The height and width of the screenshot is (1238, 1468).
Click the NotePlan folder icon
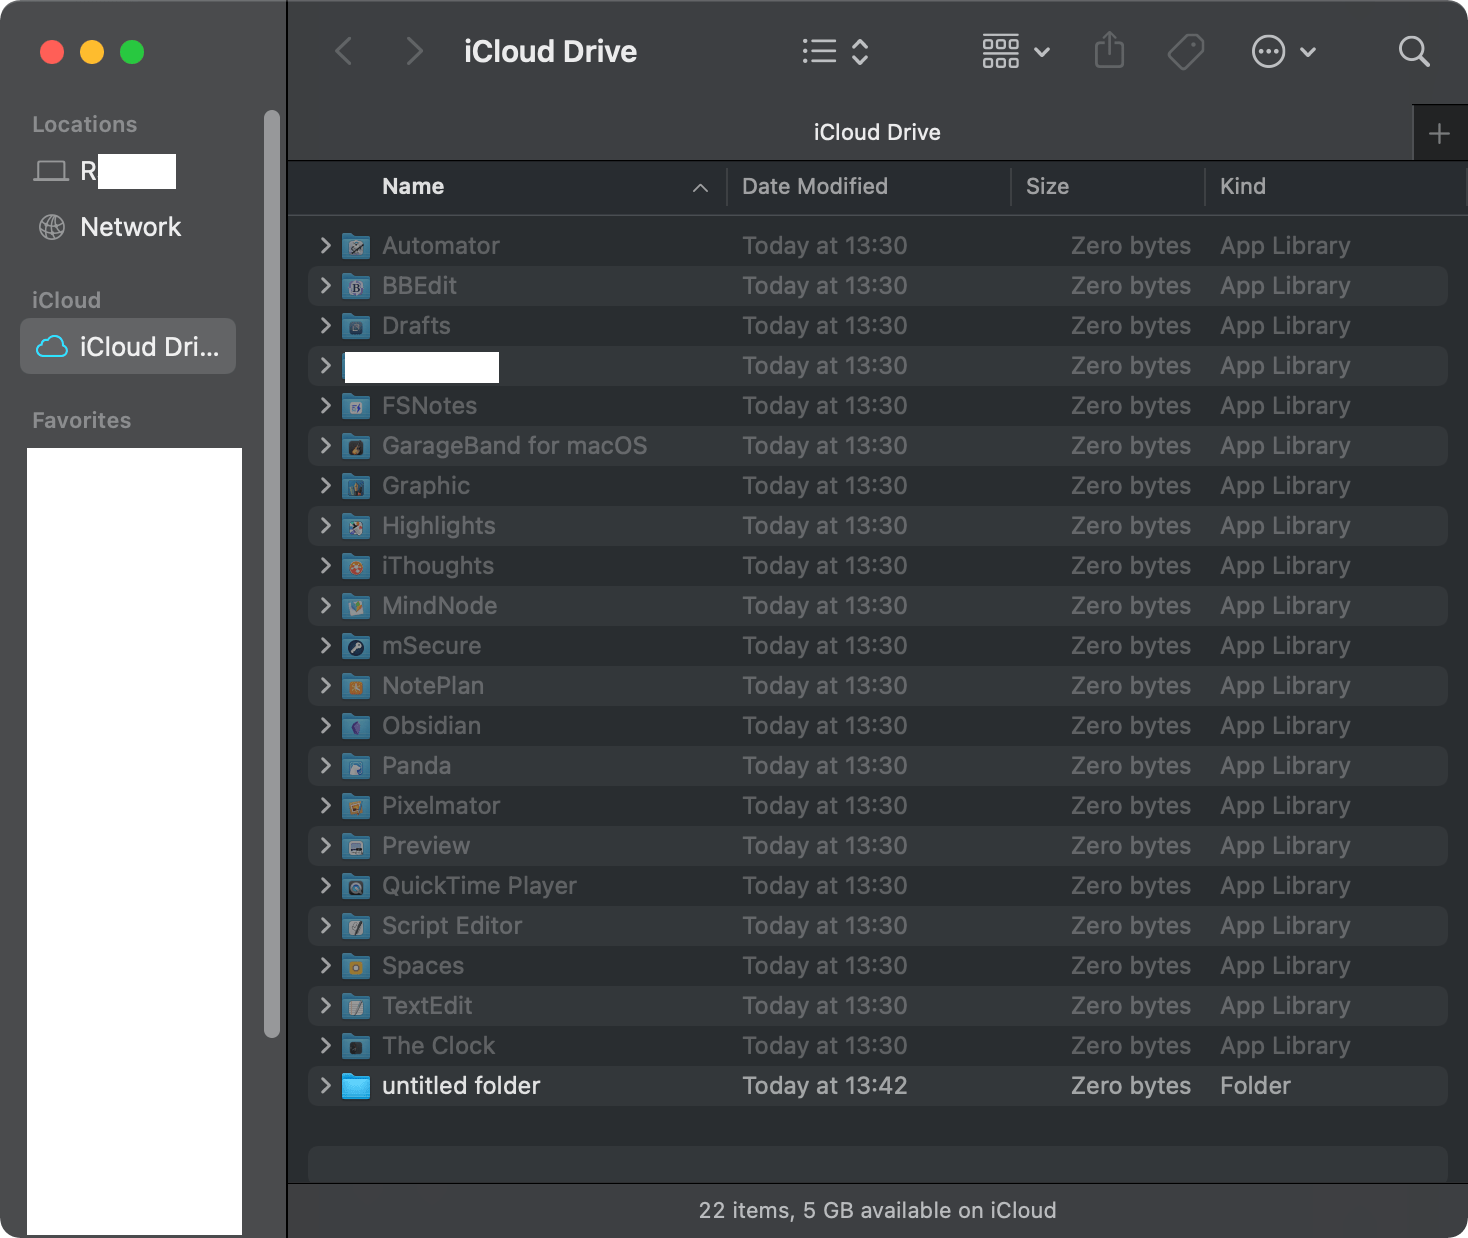click(356, 686)
